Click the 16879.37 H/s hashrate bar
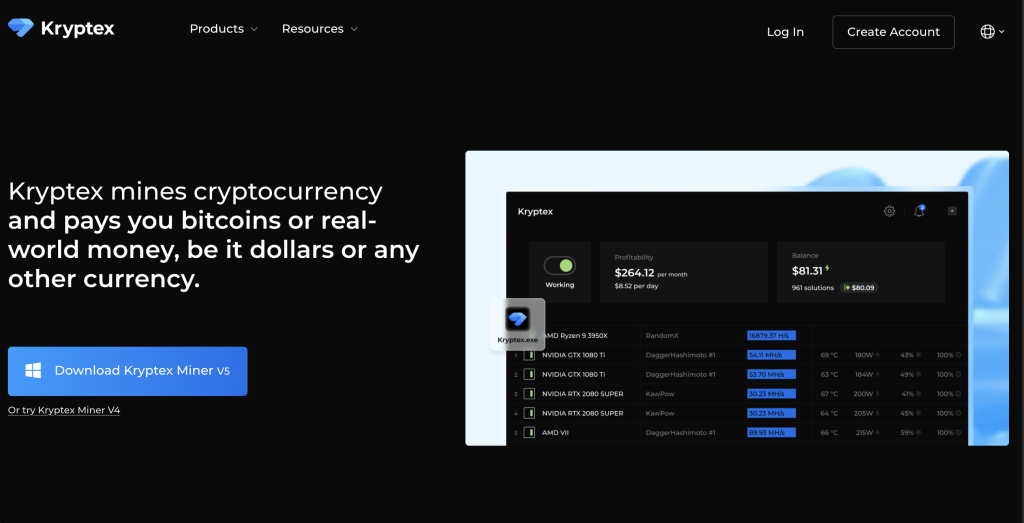Image resolution: width=1024 pixels, height=523 pixels. coord(771,336)
